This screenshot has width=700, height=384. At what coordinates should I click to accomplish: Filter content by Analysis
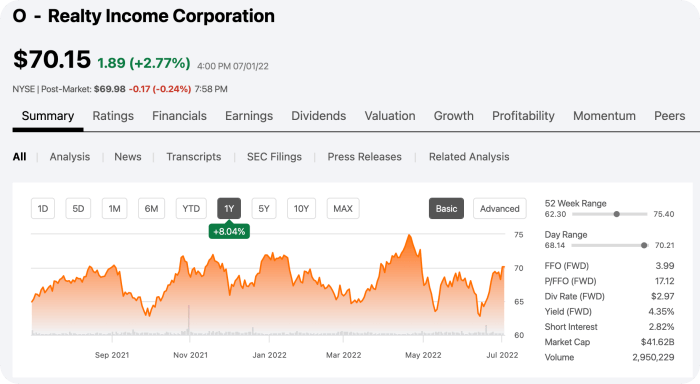coord(70,157)
